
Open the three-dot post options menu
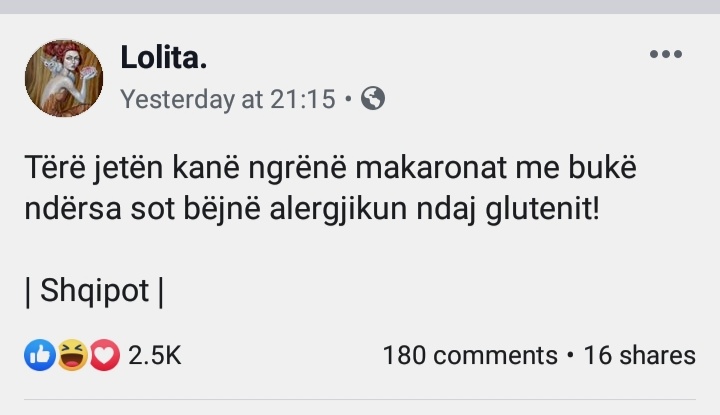(x=665, y=54)
